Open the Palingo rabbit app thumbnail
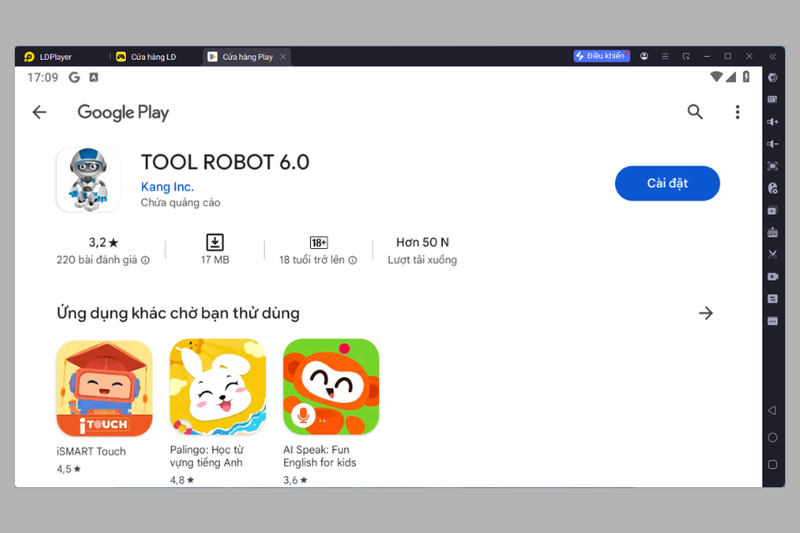Viewport: 800px width, 533px height. click(218, 387)
